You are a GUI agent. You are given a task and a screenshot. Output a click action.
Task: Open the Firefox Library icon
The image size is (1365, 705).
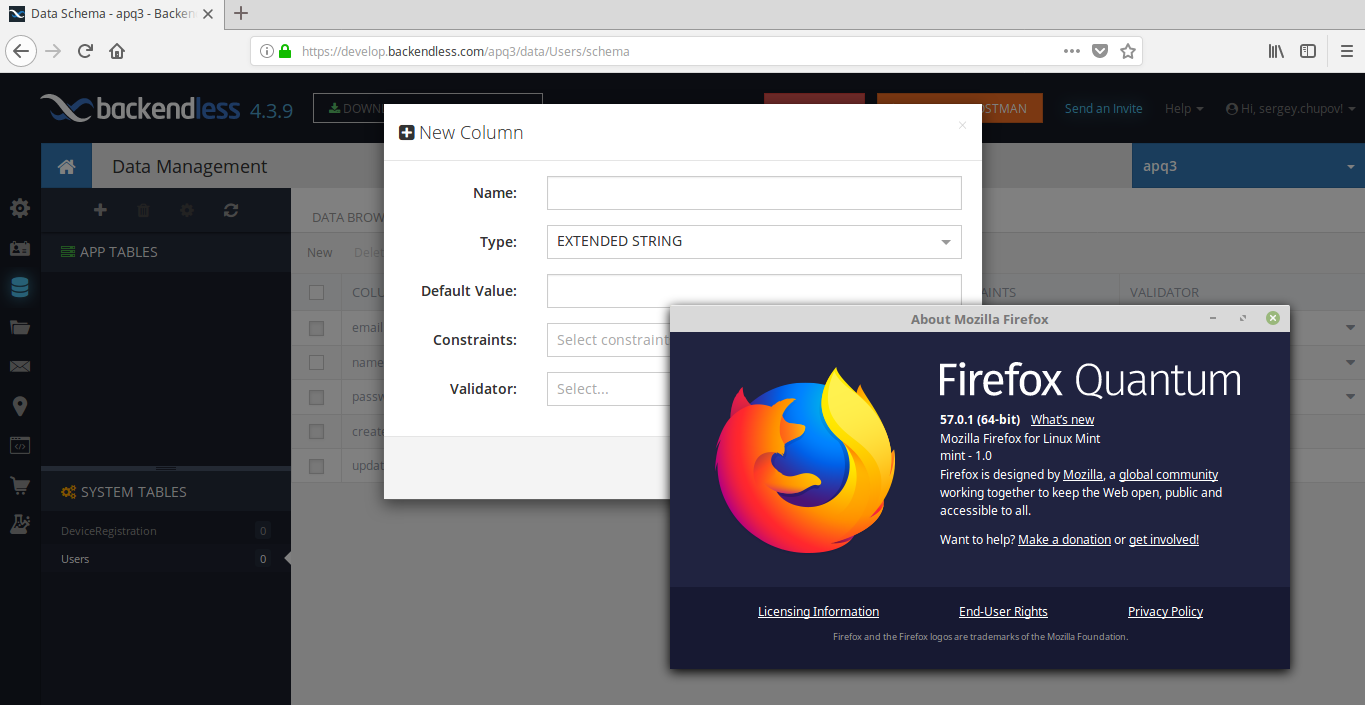point(1277,51)
